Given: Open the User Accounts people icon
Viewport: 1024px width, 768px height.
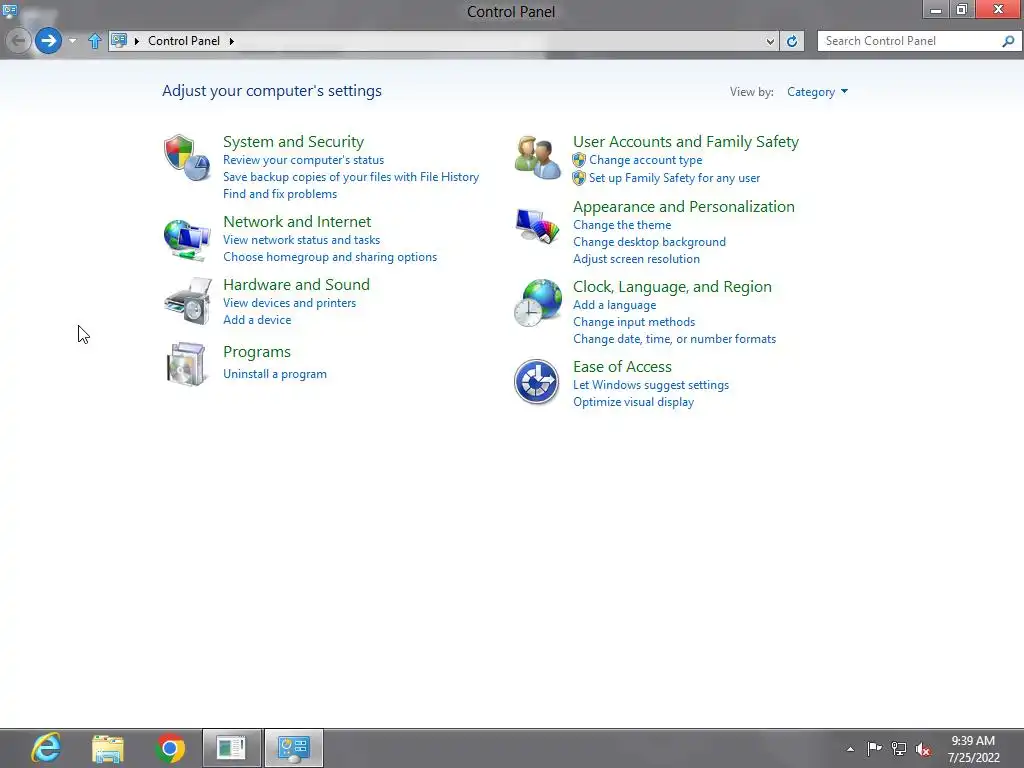Looking at the screenshot, I should [537, 157].
